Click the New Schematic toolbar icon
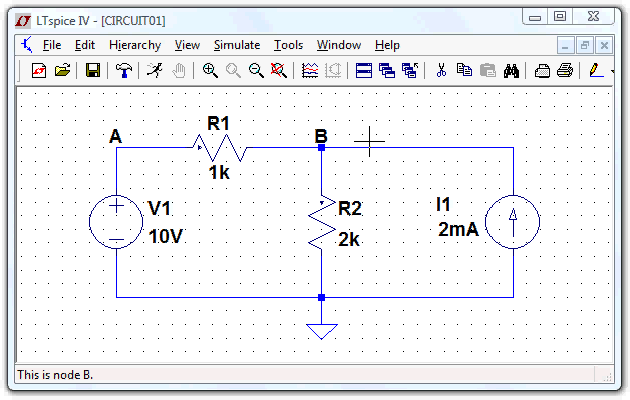 (39, 70)
